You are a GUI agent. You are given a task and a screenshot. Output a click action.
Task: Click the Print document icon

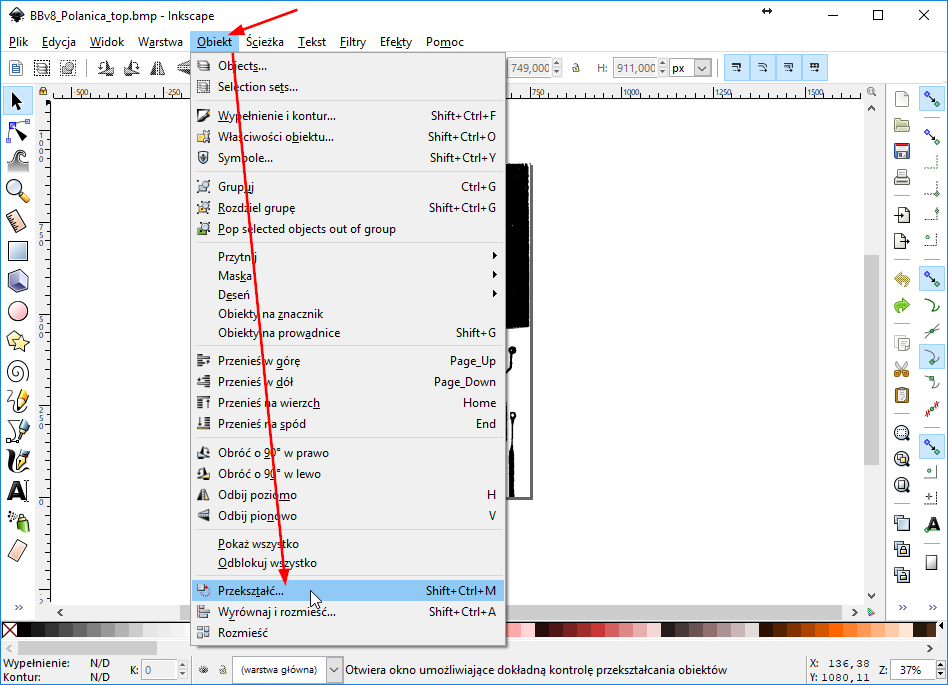901,178
